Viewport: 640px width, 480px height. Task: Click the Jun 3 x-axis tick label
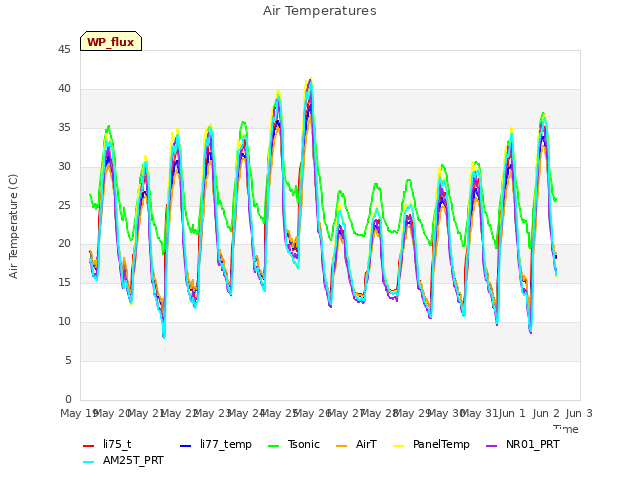click(x=579, y=413)
